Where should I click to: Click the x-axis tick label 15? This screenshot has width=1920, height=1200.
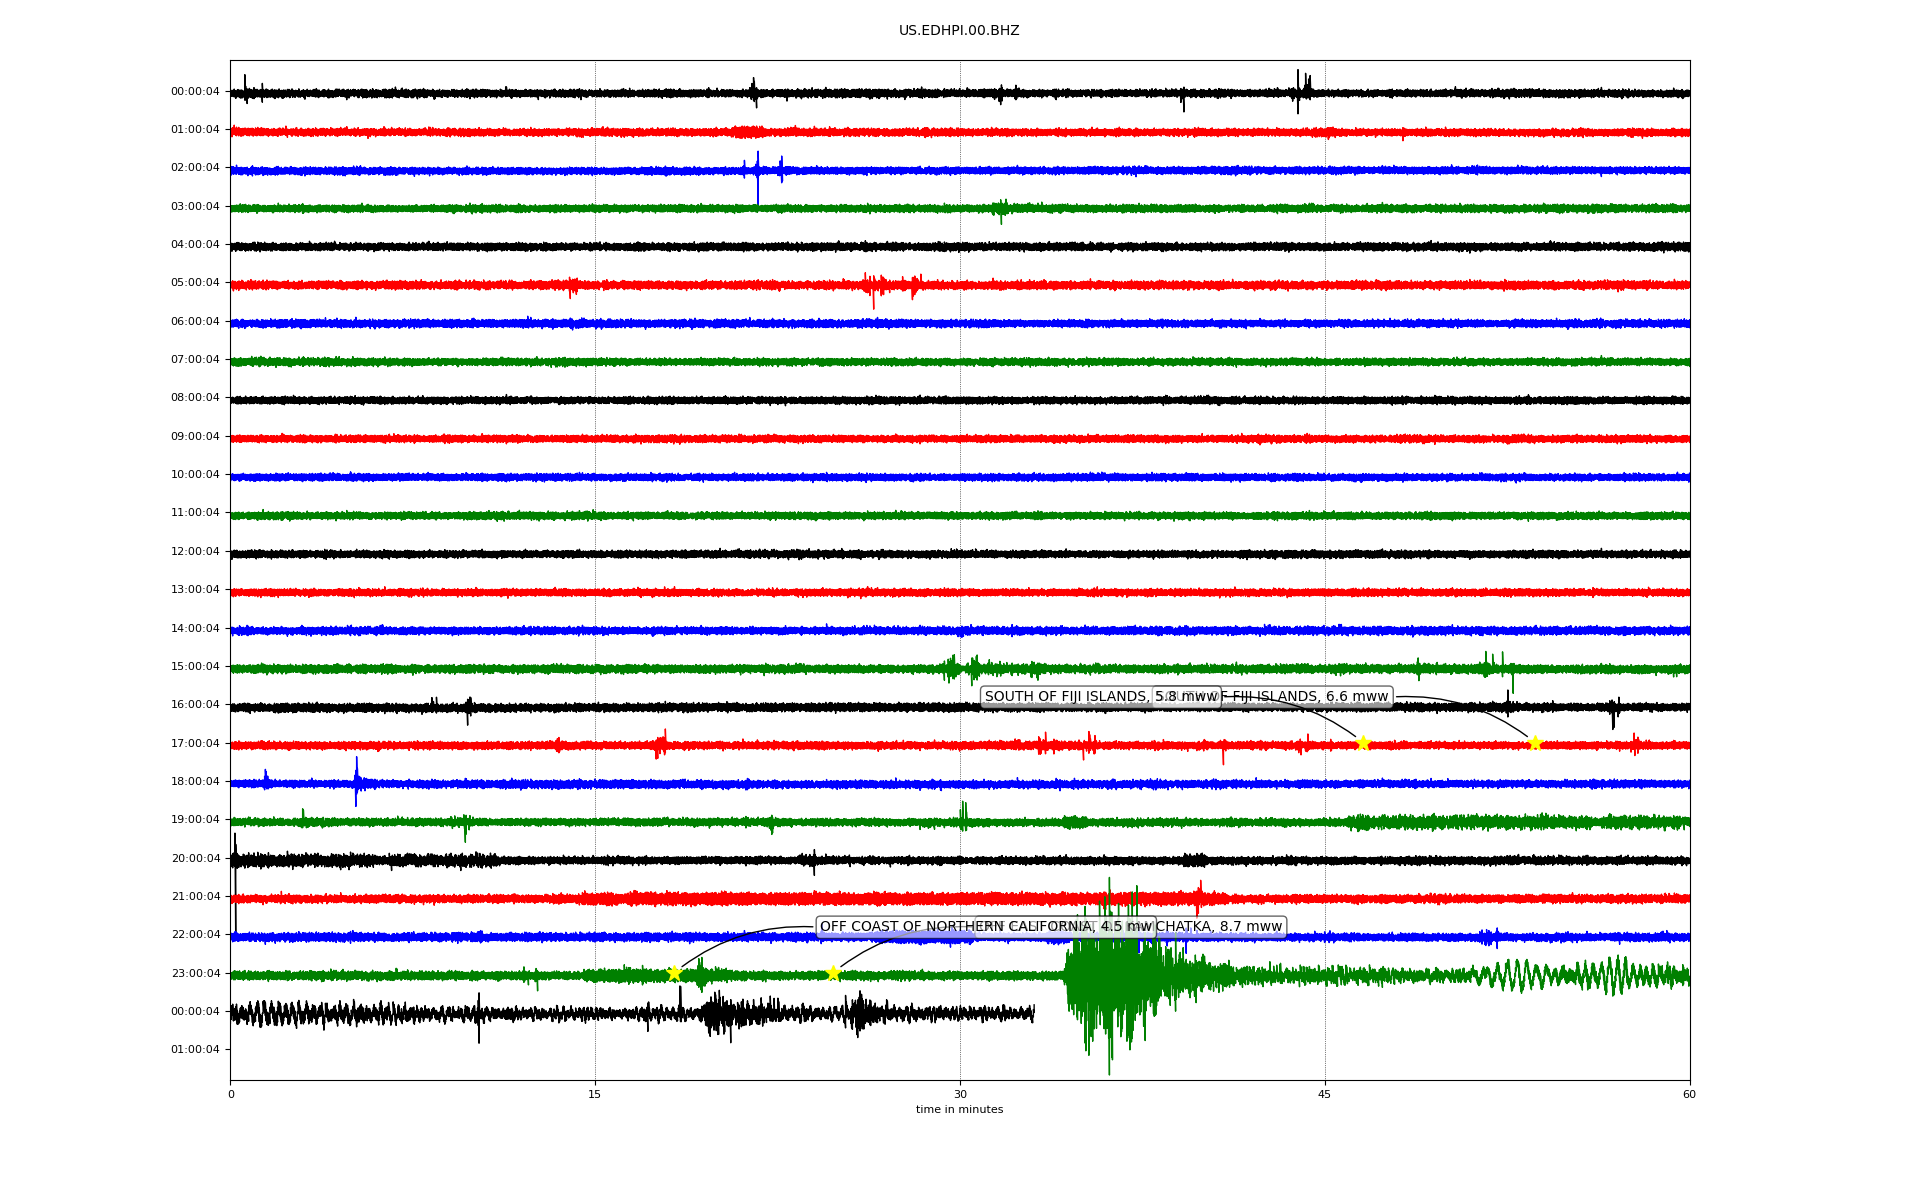(595, 1095)
